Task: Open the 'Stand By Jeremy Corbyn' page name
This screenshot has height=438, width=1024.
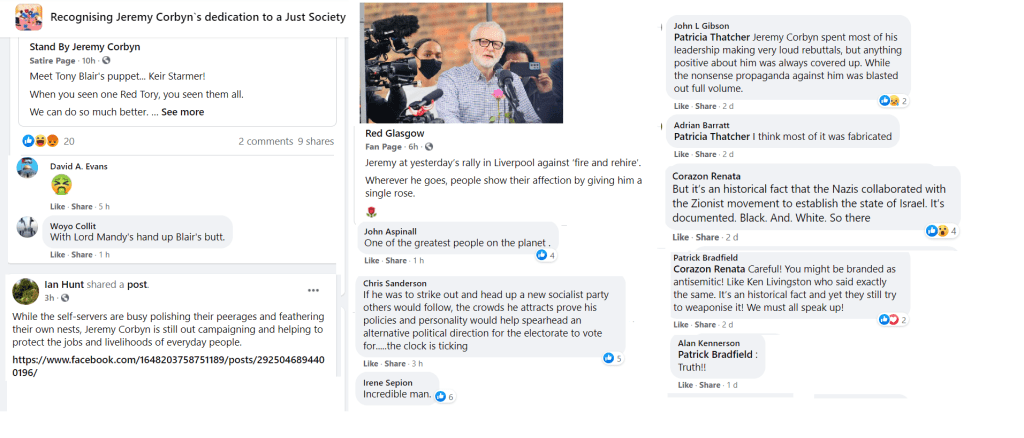Action: pyautogui.click(x=85, y=46)
